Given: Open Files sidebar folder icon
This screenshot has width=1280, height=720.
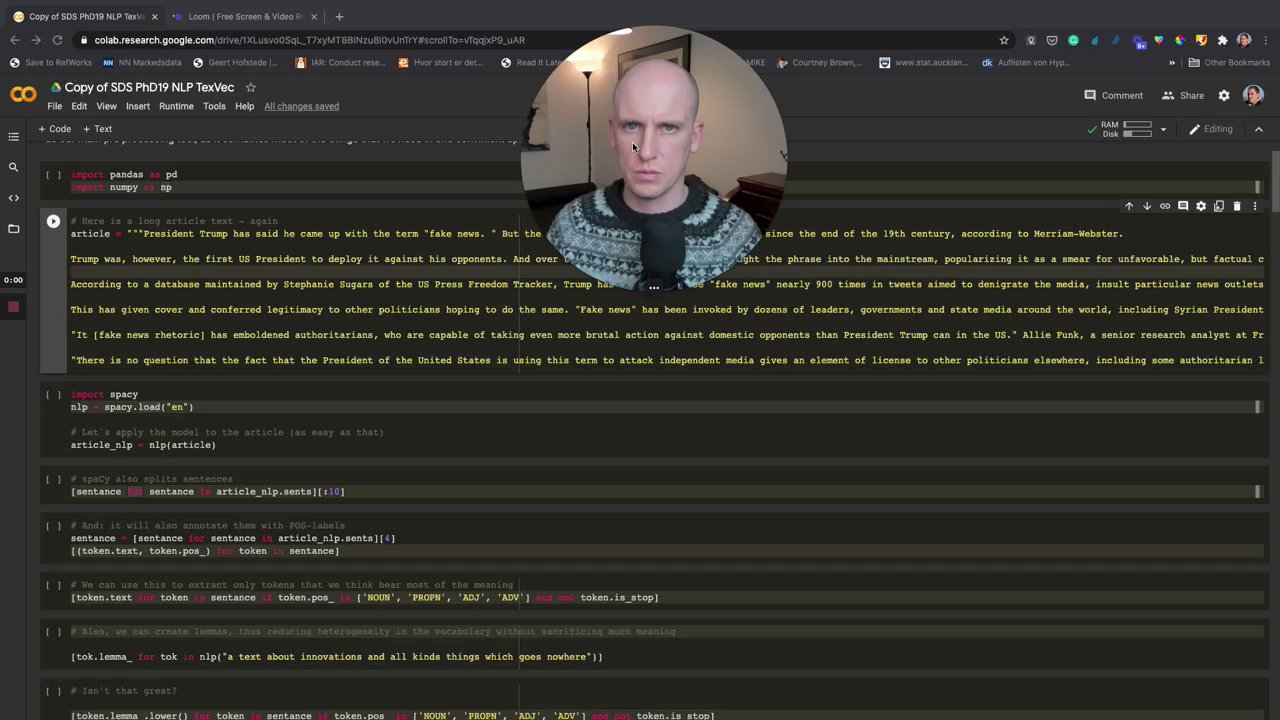Looking at the screenshot, I should point(13,229).
